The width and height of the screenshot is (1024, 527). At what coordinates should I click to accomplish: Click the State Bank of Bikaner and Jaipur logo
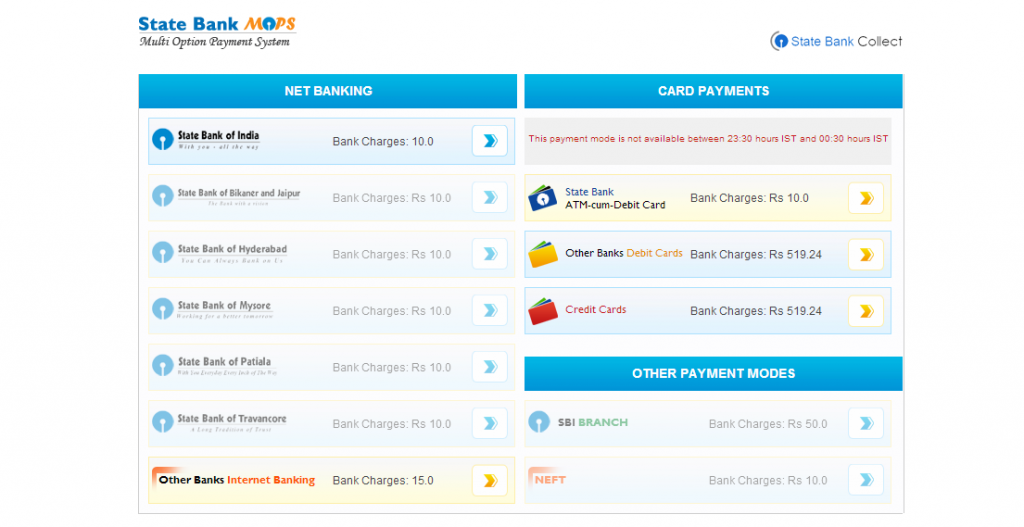(x=226, y=195)
